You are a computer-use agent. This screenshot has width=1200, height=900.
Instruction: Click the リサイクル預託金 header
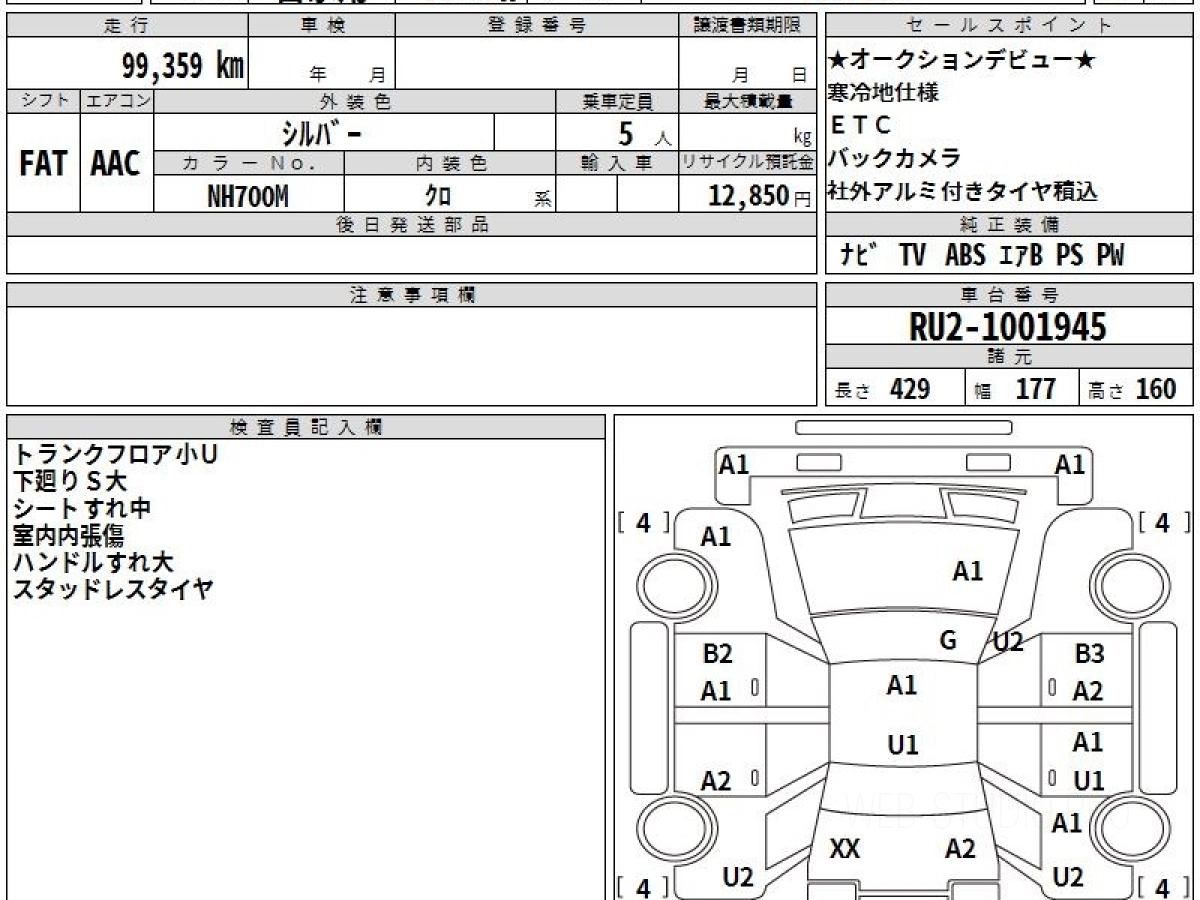tap(748, 164)
